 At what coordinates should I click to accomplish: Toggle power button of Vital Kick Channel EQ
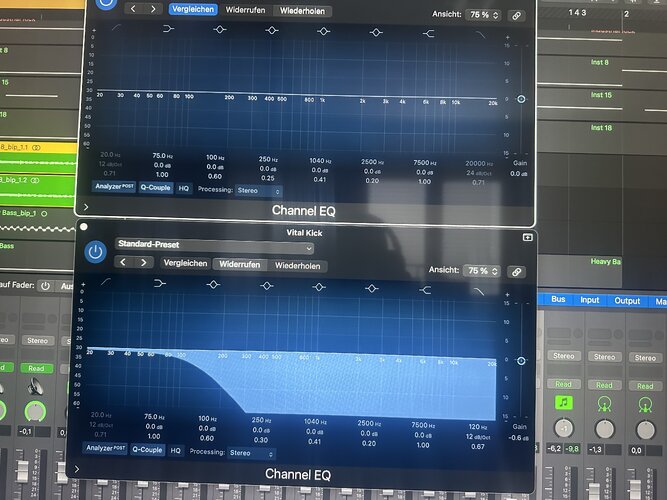coord(95,251)
